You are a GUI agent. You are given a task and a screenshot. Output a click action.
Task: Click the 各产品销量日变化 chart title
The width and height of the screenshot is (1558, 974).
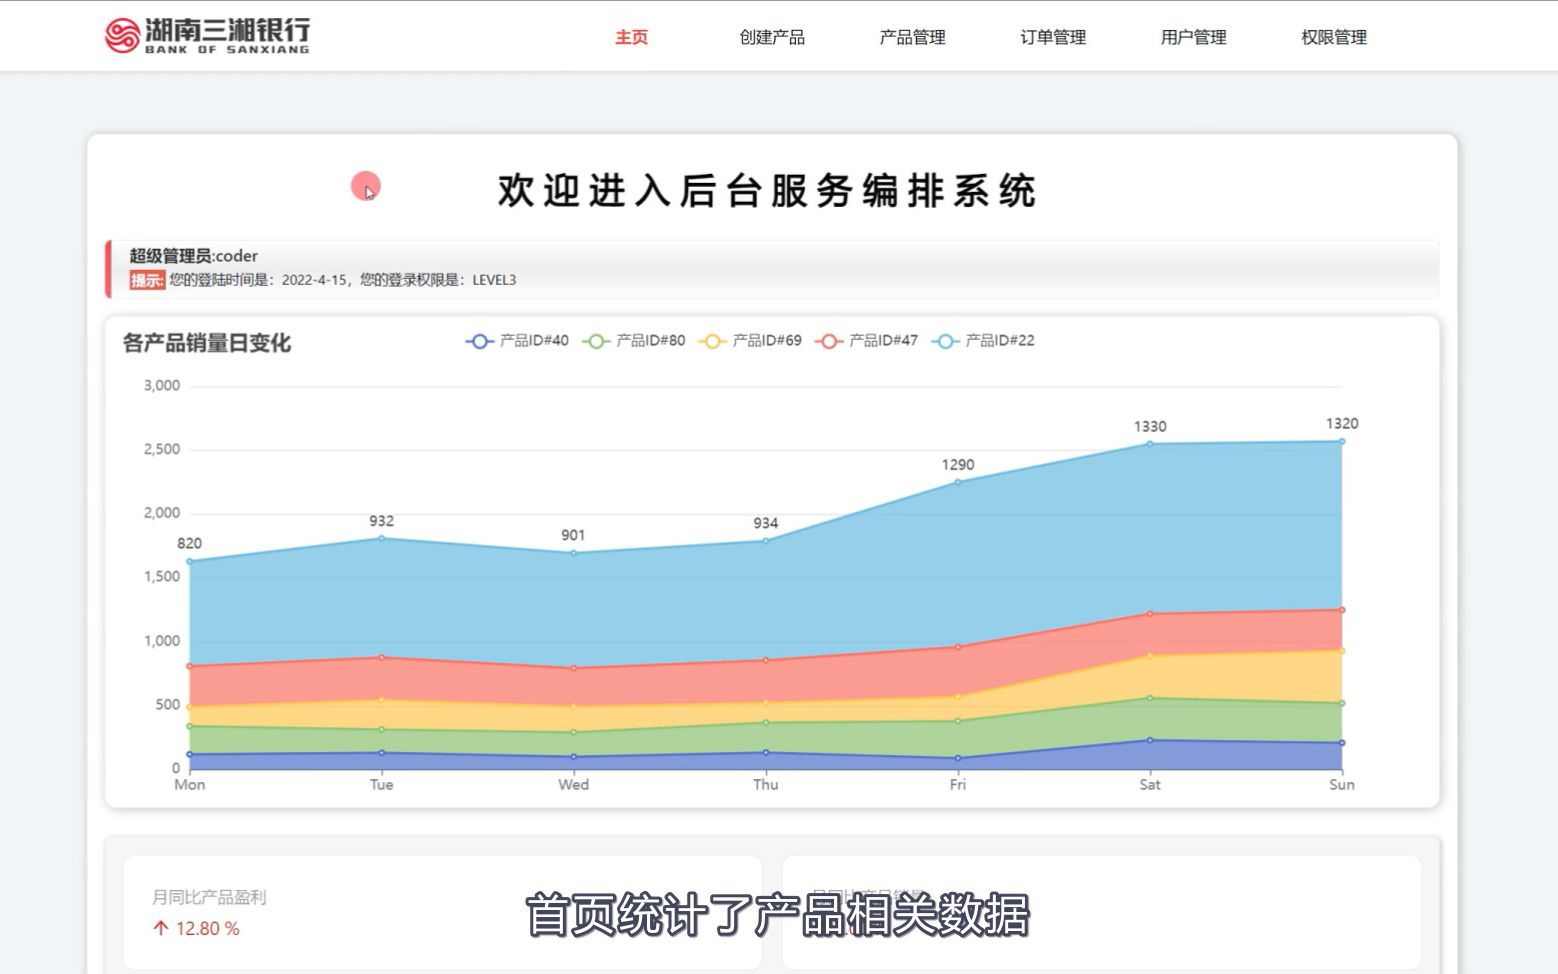pyautogui.click(x=207, y=343)
